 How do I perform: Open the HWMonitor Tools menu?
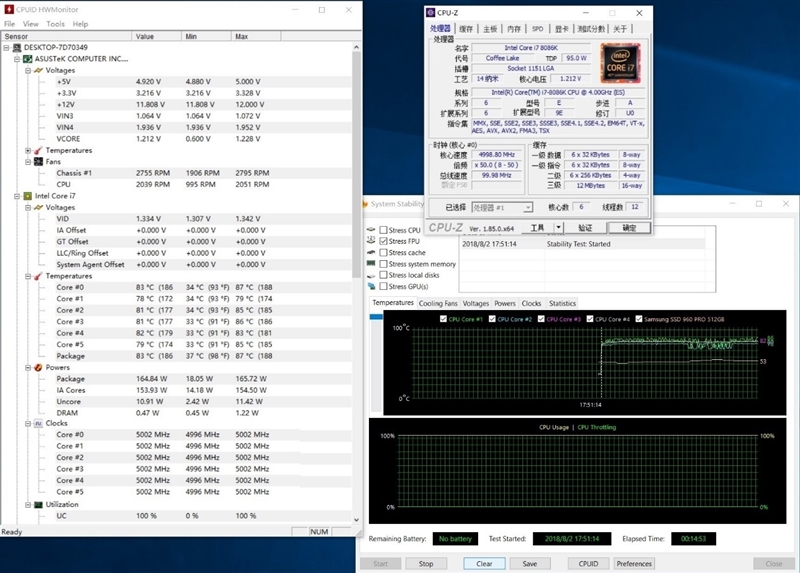pyautogui.click(x=56, y=24)
